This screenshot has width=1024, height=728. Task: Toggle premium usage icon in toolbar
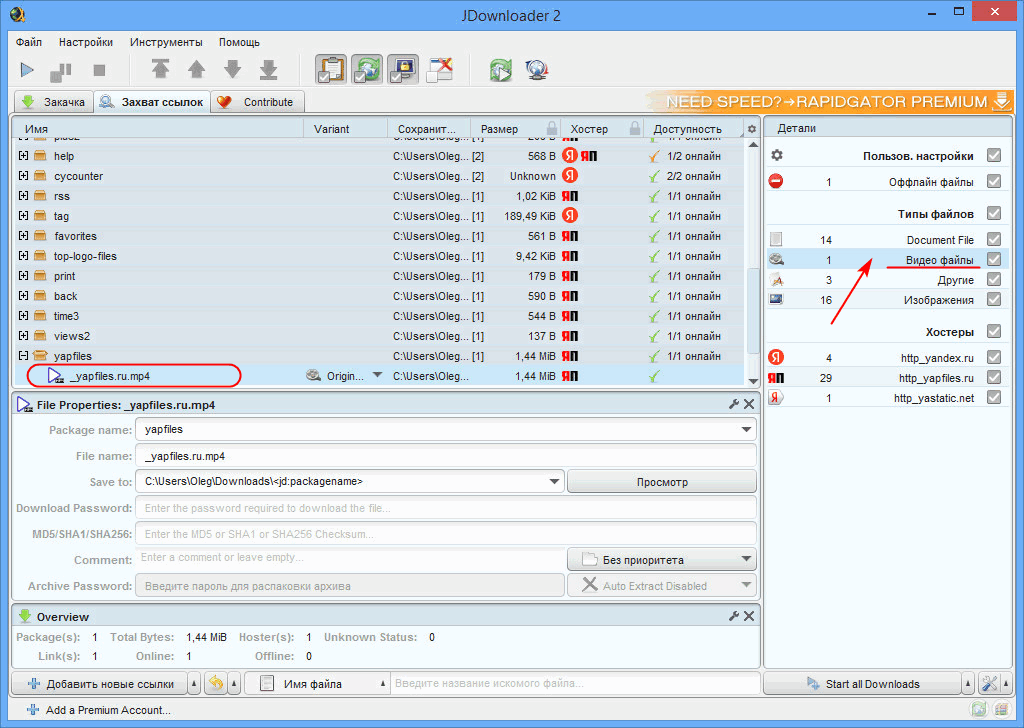(x=402, y=69)
